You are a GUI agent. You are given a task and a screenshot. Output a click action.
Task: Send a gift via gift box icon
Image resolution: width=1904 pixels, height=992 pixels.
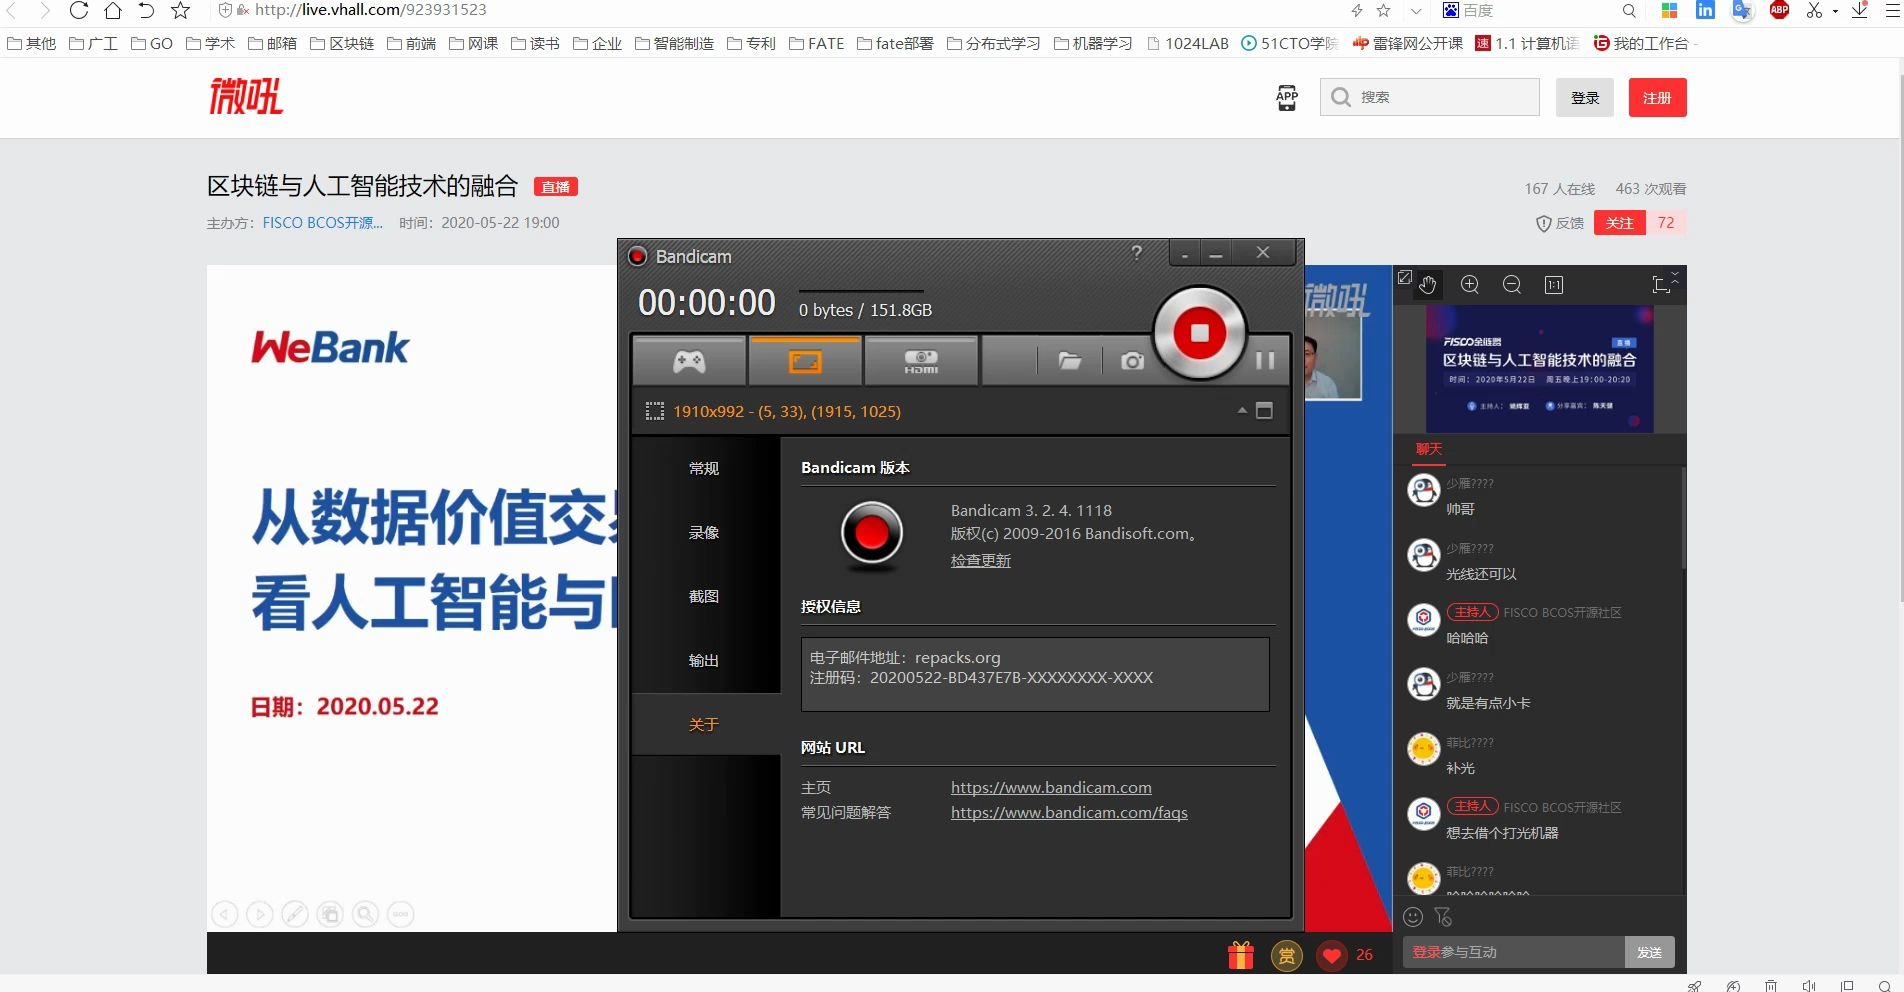coord(1241,956)
